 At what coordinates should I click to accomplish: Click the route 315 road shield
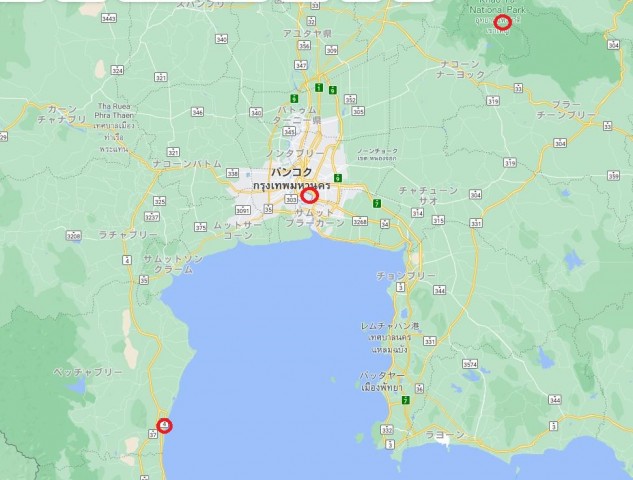(438, 220)
